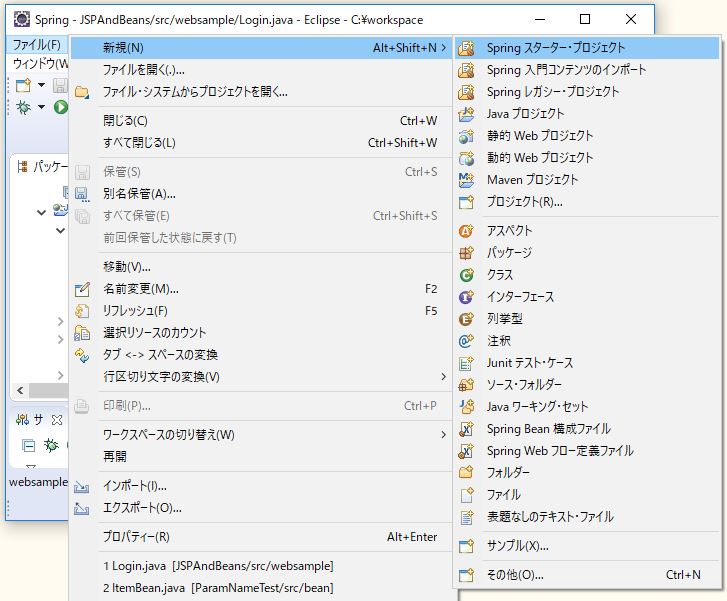The height and width of the screenshot is (601, 727).
Task: Click the エクスポート icon
Action: 82,508
